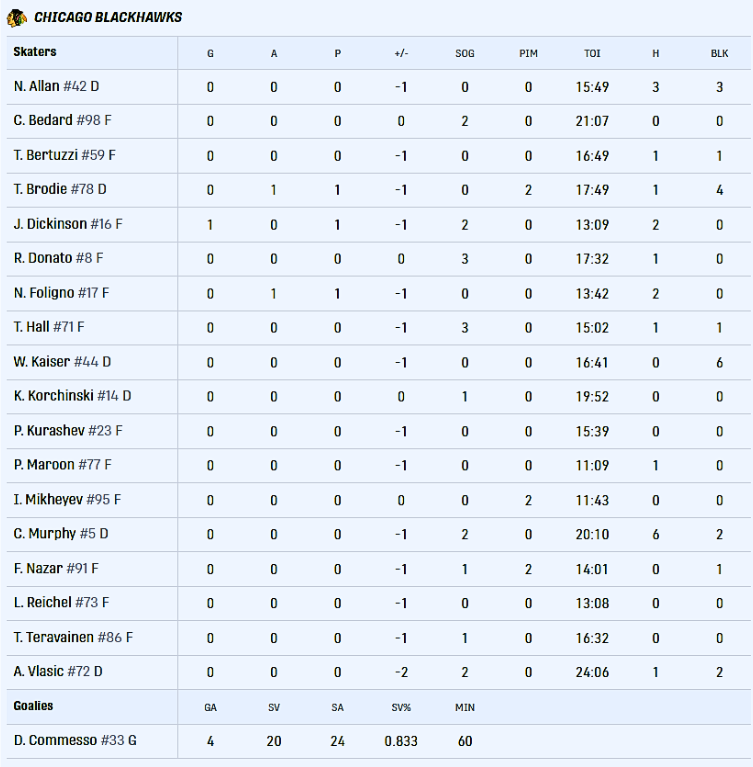
Task: Sort skaters by SOG column header
Action: [465, 53]
